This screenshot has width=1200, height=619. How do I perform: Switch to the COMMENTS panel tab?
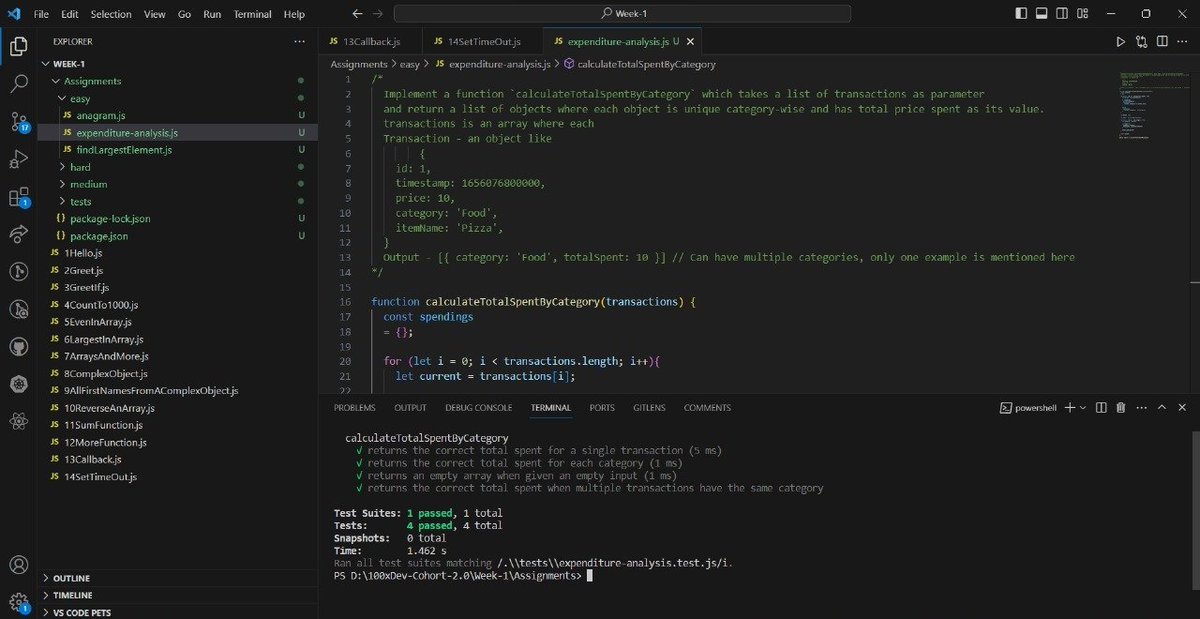(707, 408)
